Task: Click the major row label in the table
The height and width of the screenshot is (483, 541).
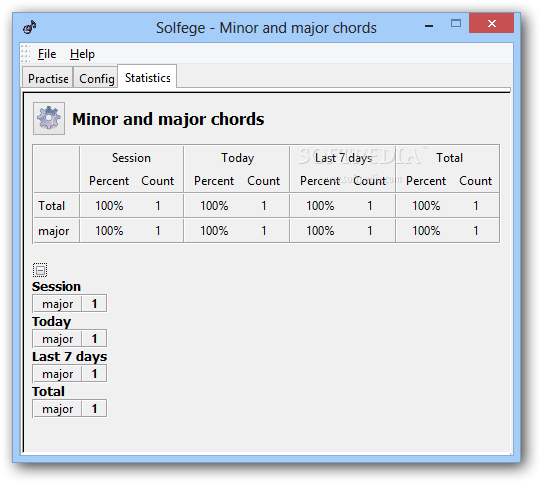Action: (53, 231)
